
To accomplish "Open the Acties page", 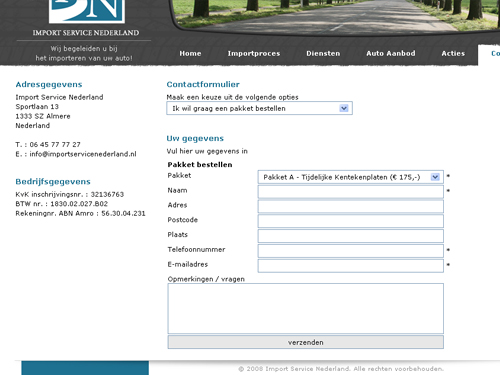I will pyautogui.click(x=453, y=53).
